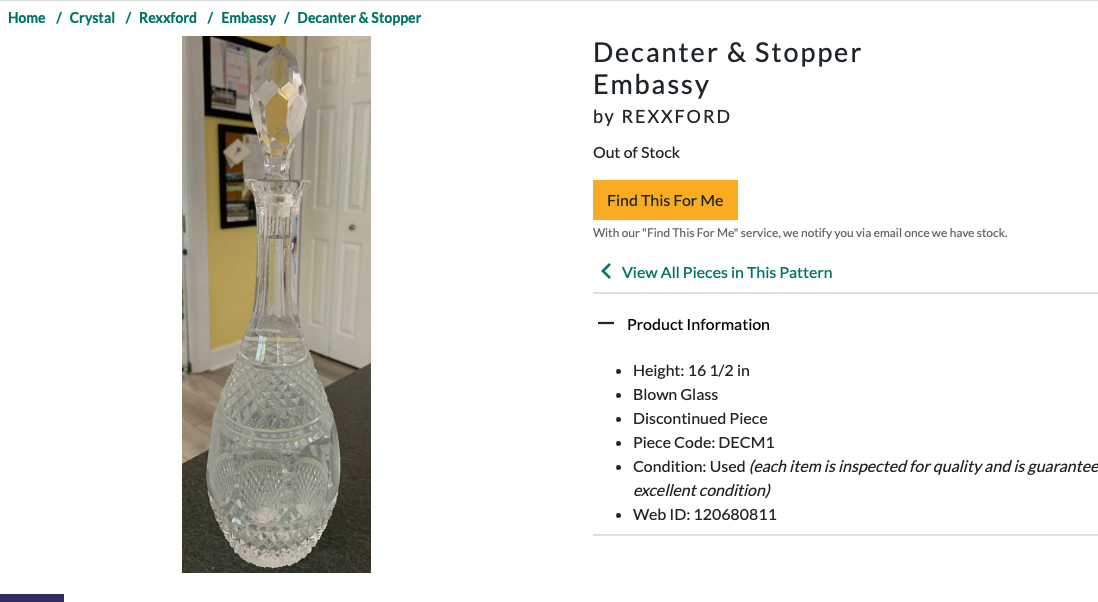1098x602 pixels.
Task: Go to the Home breadcrumb link
Action: coord(27,18)
